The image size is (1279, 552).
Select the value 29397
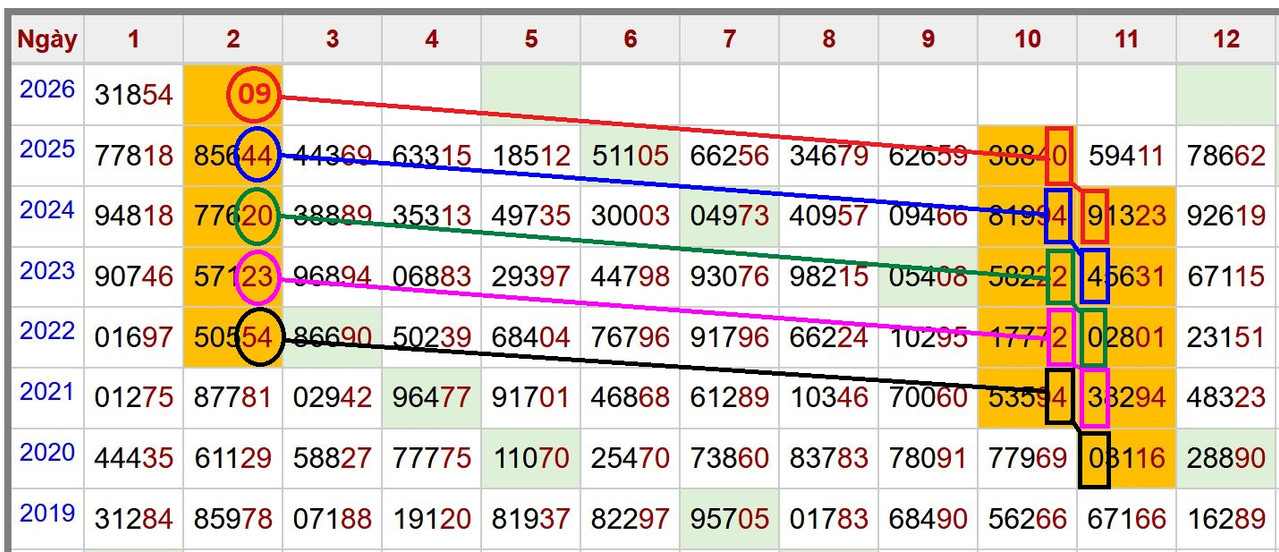(531, 277)
